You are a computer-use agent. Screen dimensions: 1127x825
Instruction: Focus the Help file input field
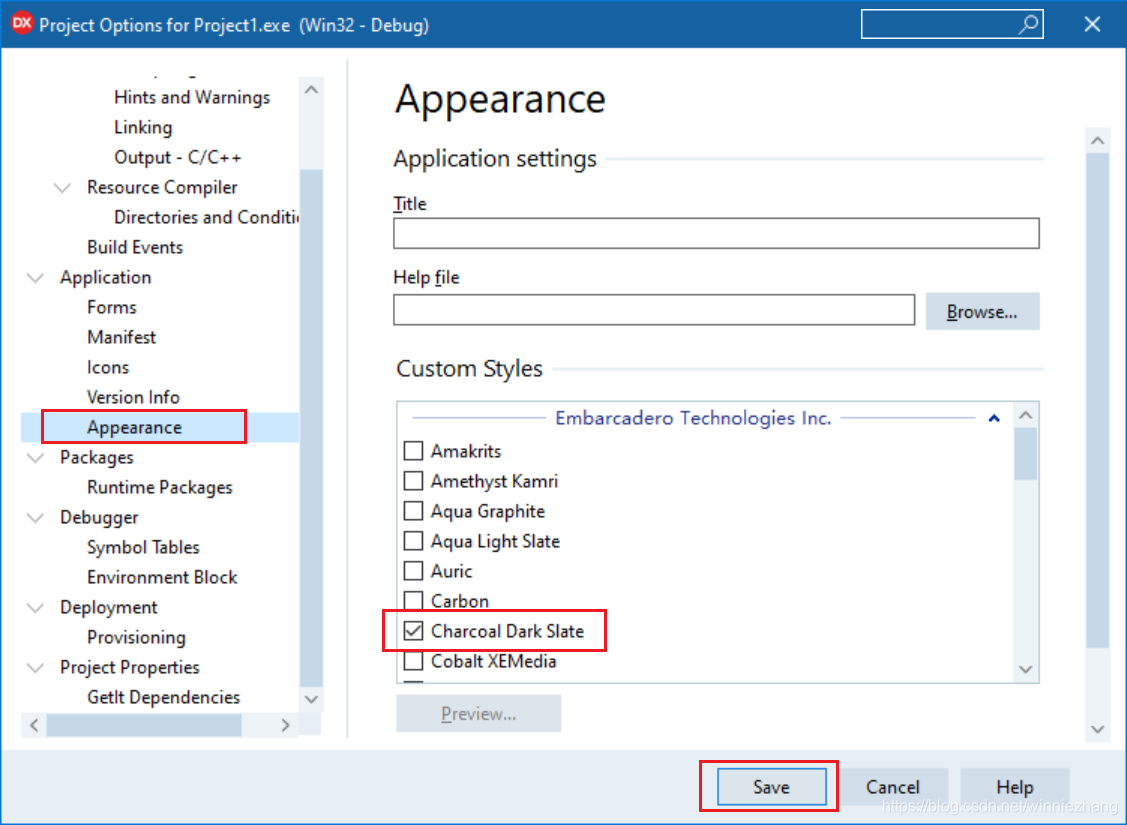point(653,310)
